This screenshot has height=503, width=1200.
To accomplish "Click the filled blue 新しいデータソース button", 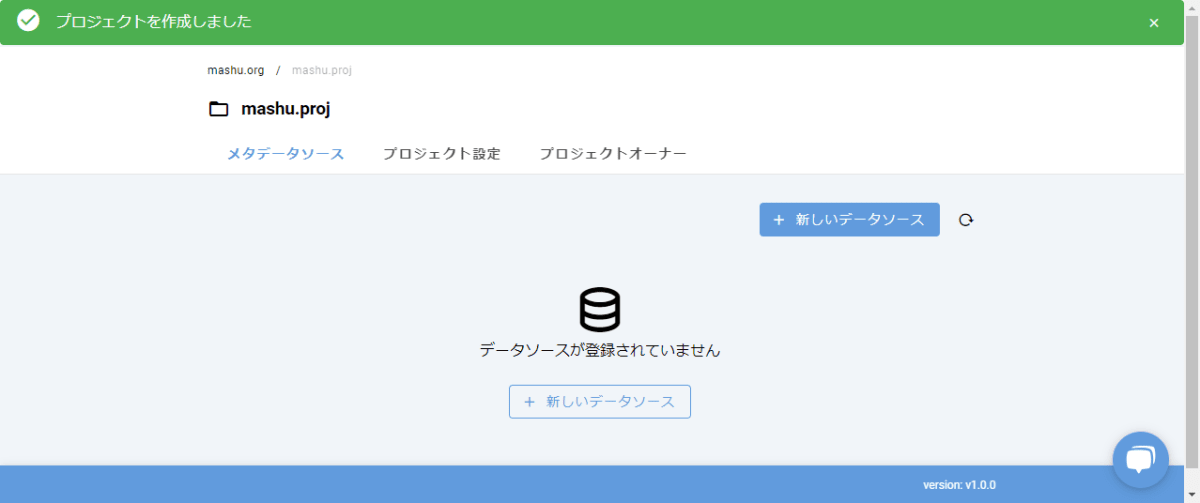I will tap(849, 220).
